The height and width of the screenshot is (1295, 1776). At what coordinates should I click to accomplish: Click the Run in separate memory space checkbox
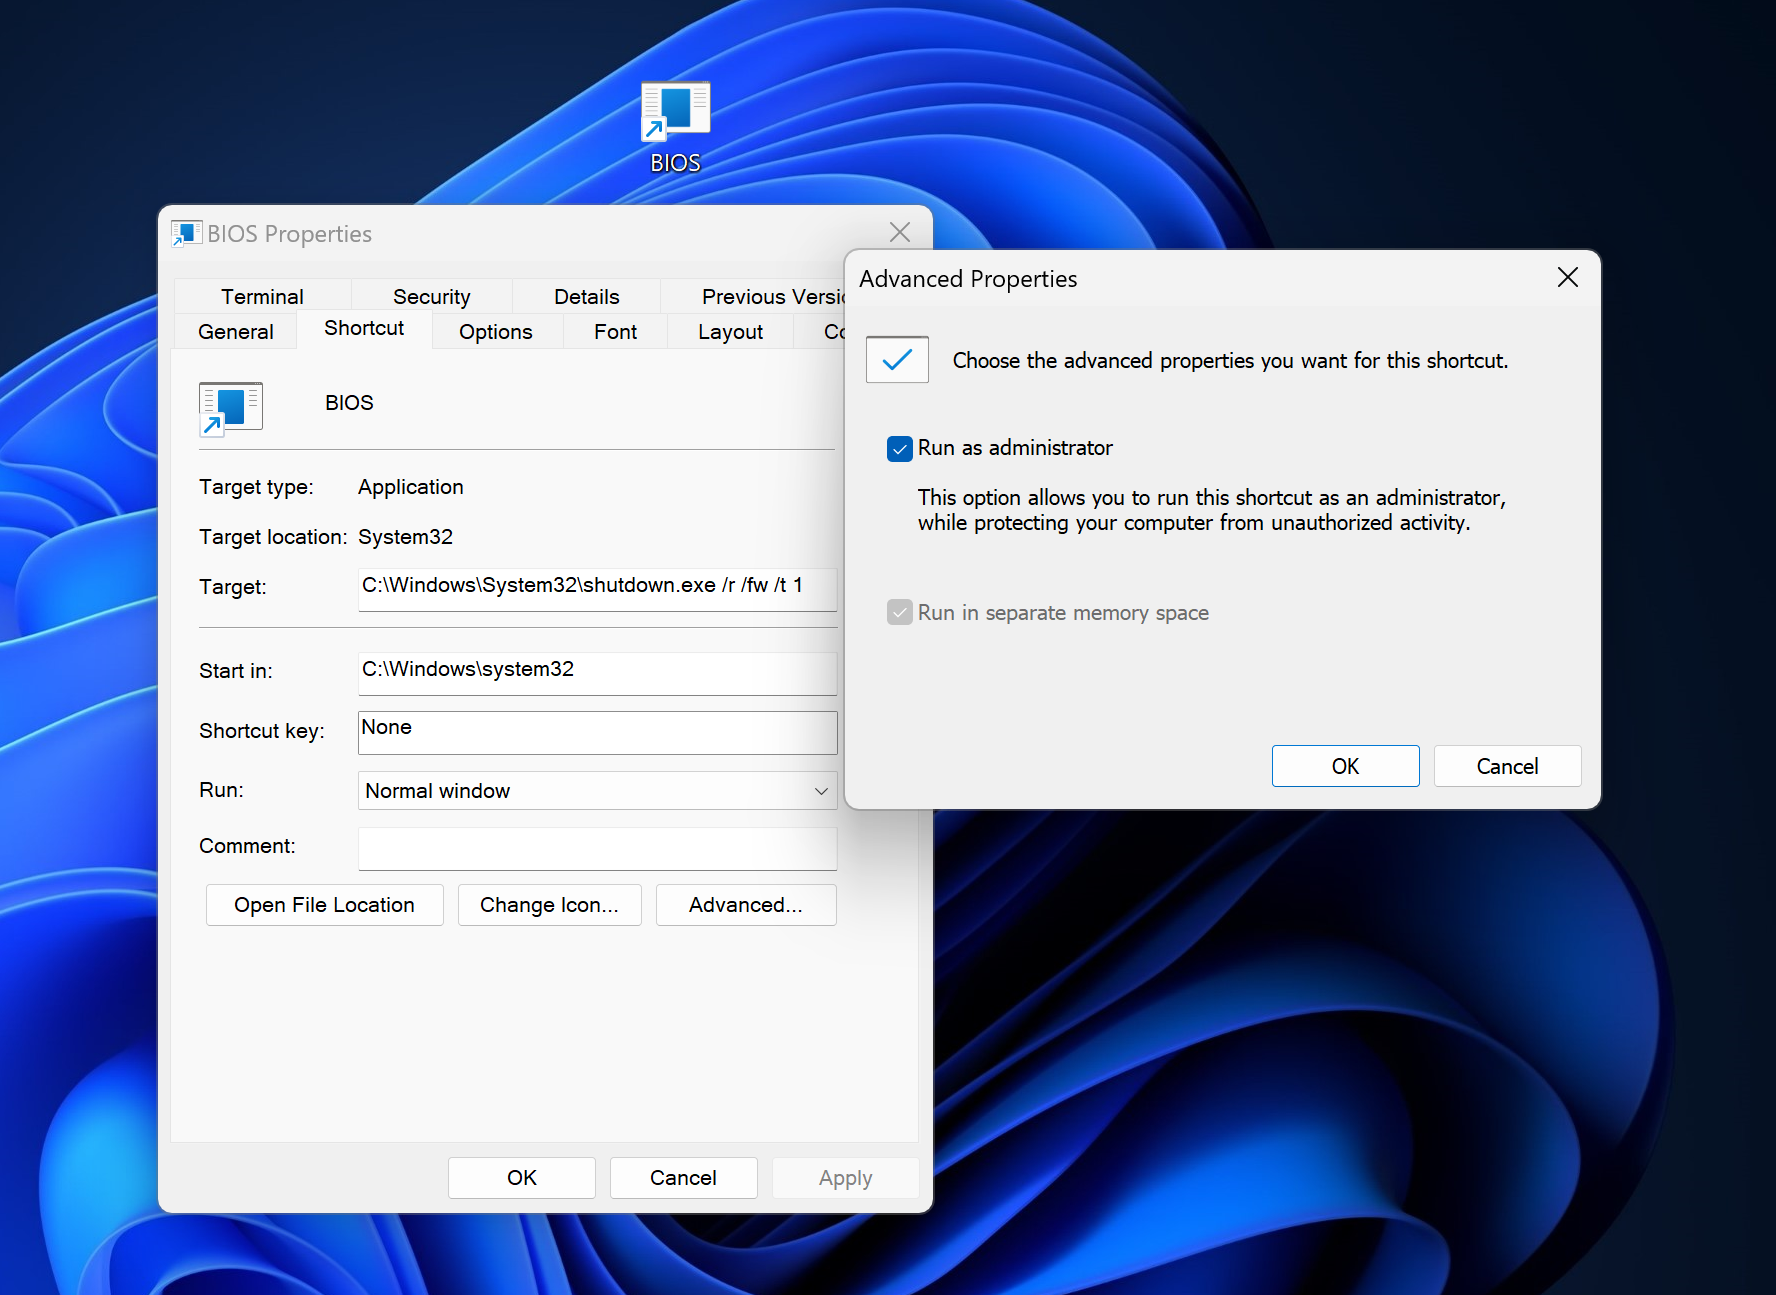(900, 612)
